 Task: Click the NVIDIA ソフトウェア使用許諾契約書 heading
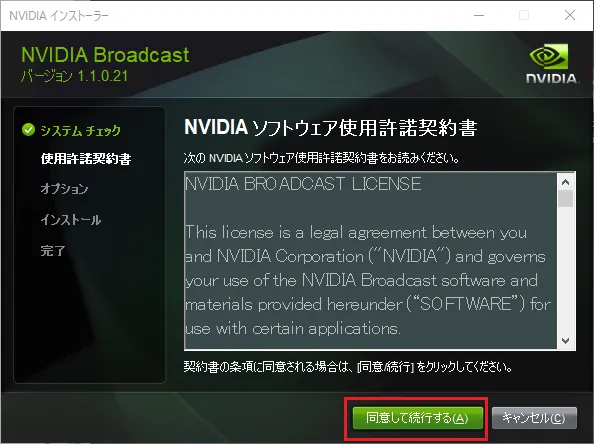(x=330, y=127)
